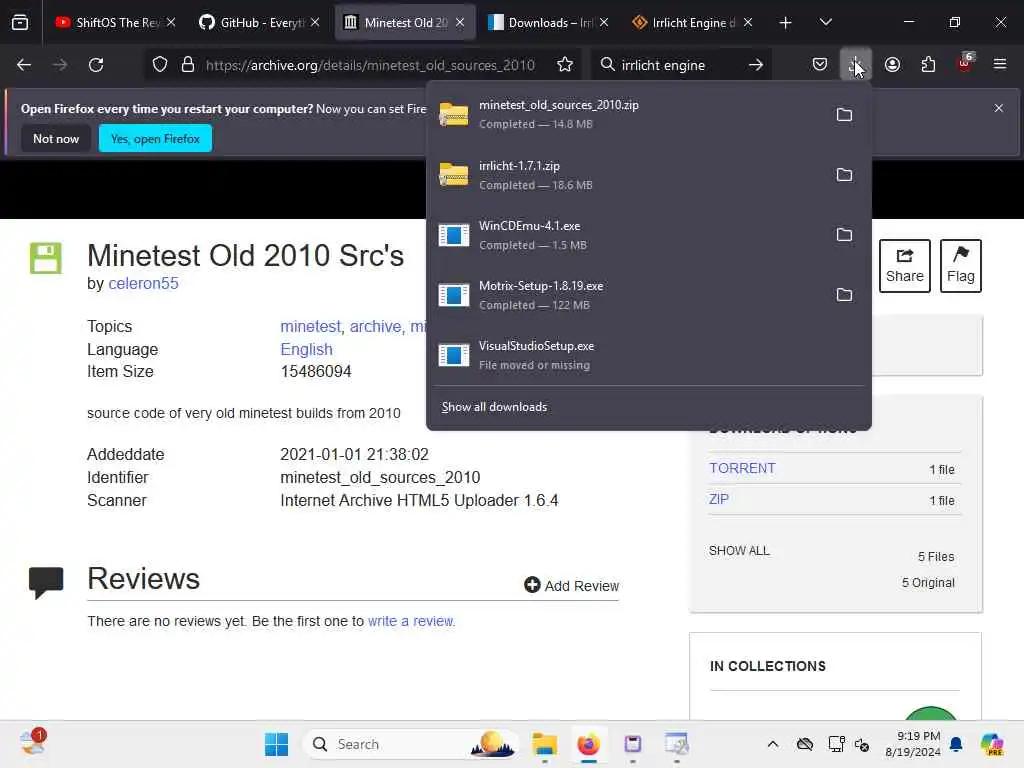This screenshot has width=1024, height=768.
Task: Download via TORRENT link
Action: (x=743, y=468)
